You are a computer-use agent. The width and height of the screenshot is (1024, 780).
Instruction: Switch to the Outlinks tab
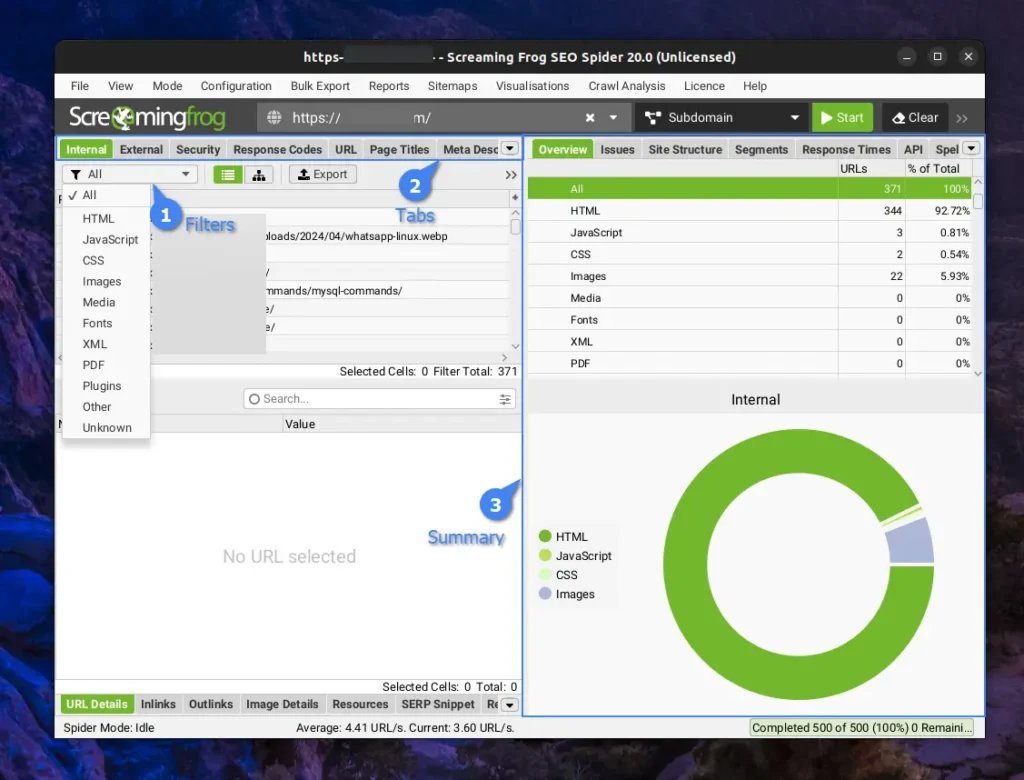pos(211,704)
